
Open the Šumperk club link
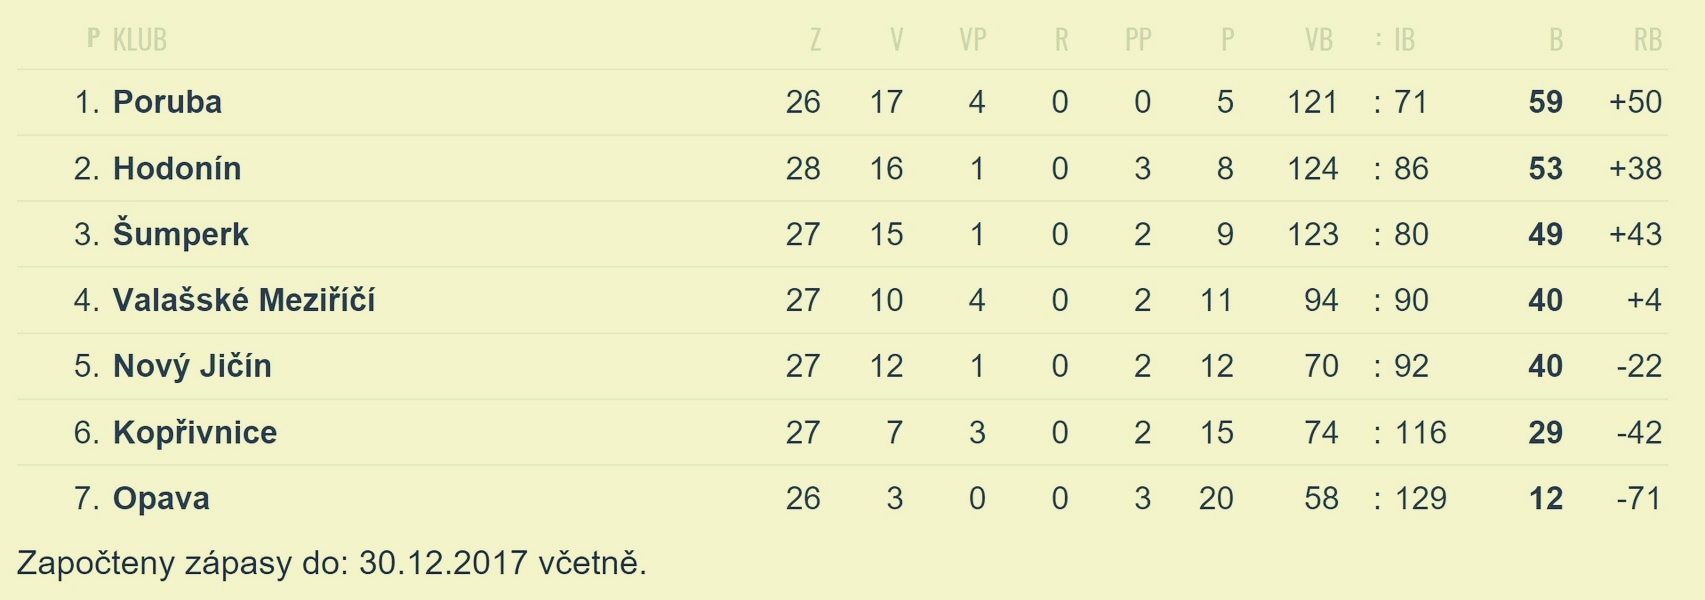(x=181, y=234)
